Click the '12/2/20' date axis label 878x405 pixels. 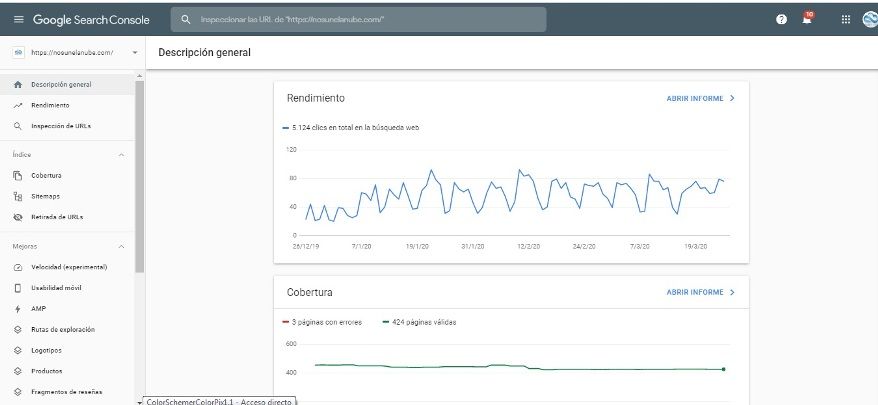coord(529,246)
